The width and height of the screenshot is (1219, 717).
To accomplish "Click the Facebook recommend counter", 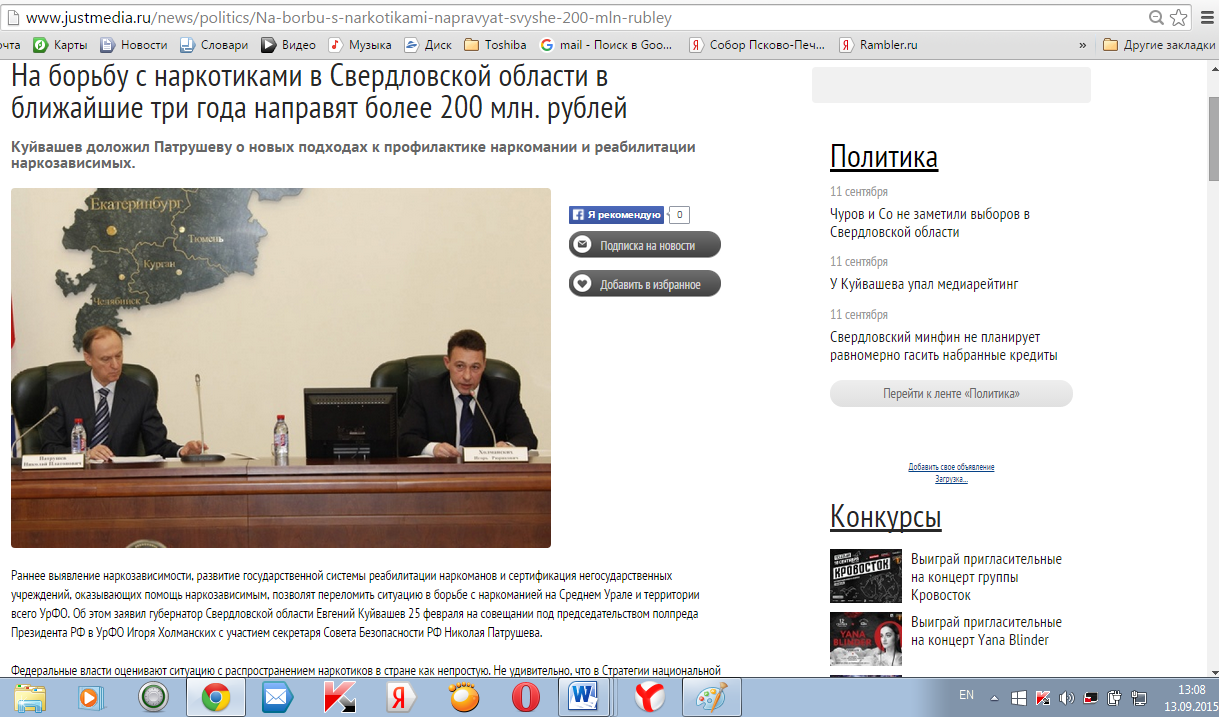I will [679, 214].
